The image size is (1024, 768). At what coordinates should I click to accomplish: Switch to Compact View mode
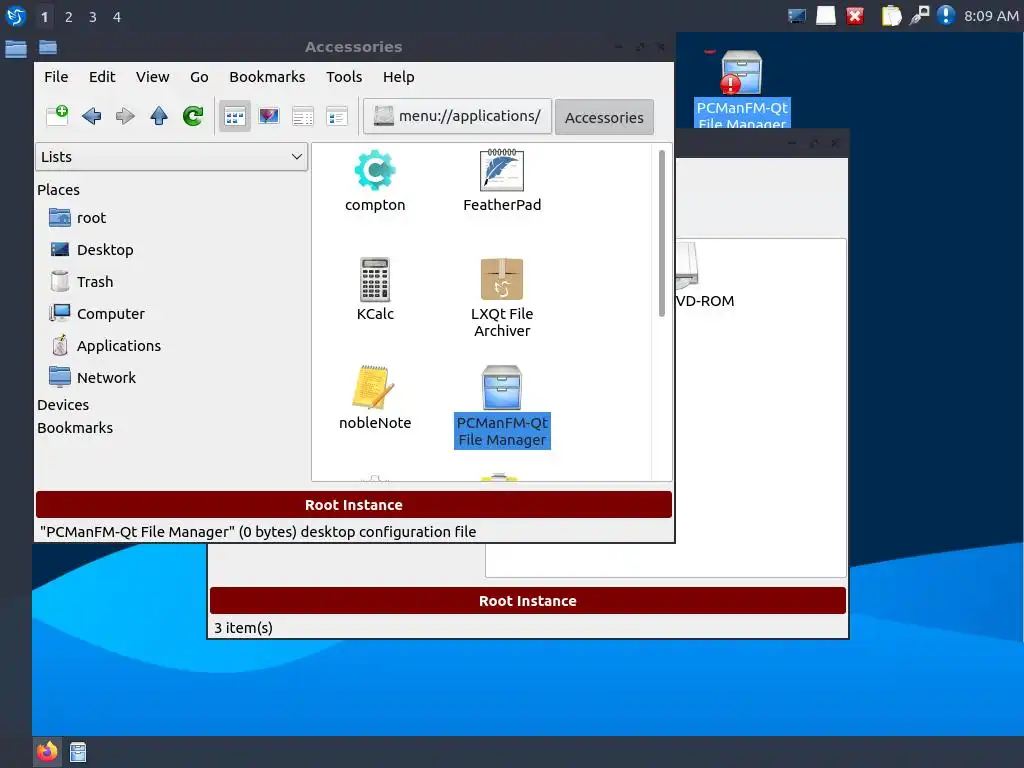click(337, 117)
